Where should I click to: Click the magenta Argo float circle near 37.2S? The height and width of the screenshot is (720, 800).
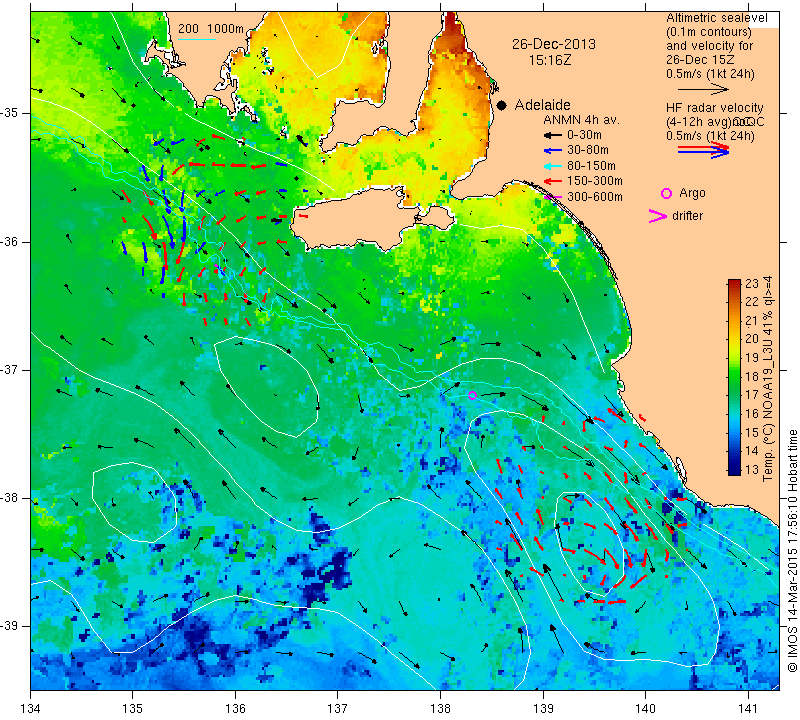[x=472, y=395]
